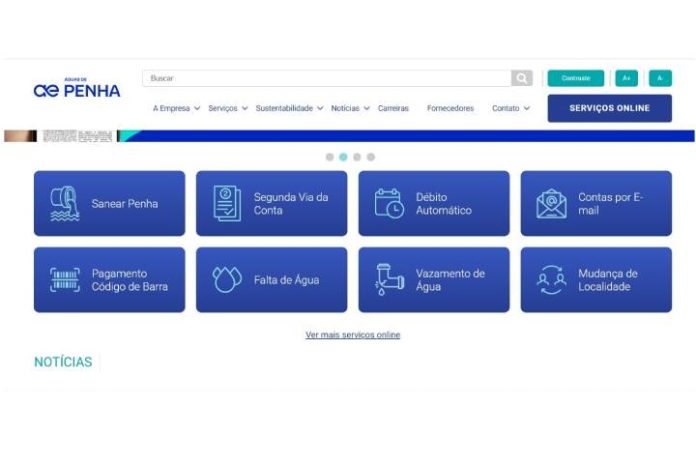Screen dimensions: 696x464
Task: Expand the Serviços dropdown menu
Action: coord(227,108)
